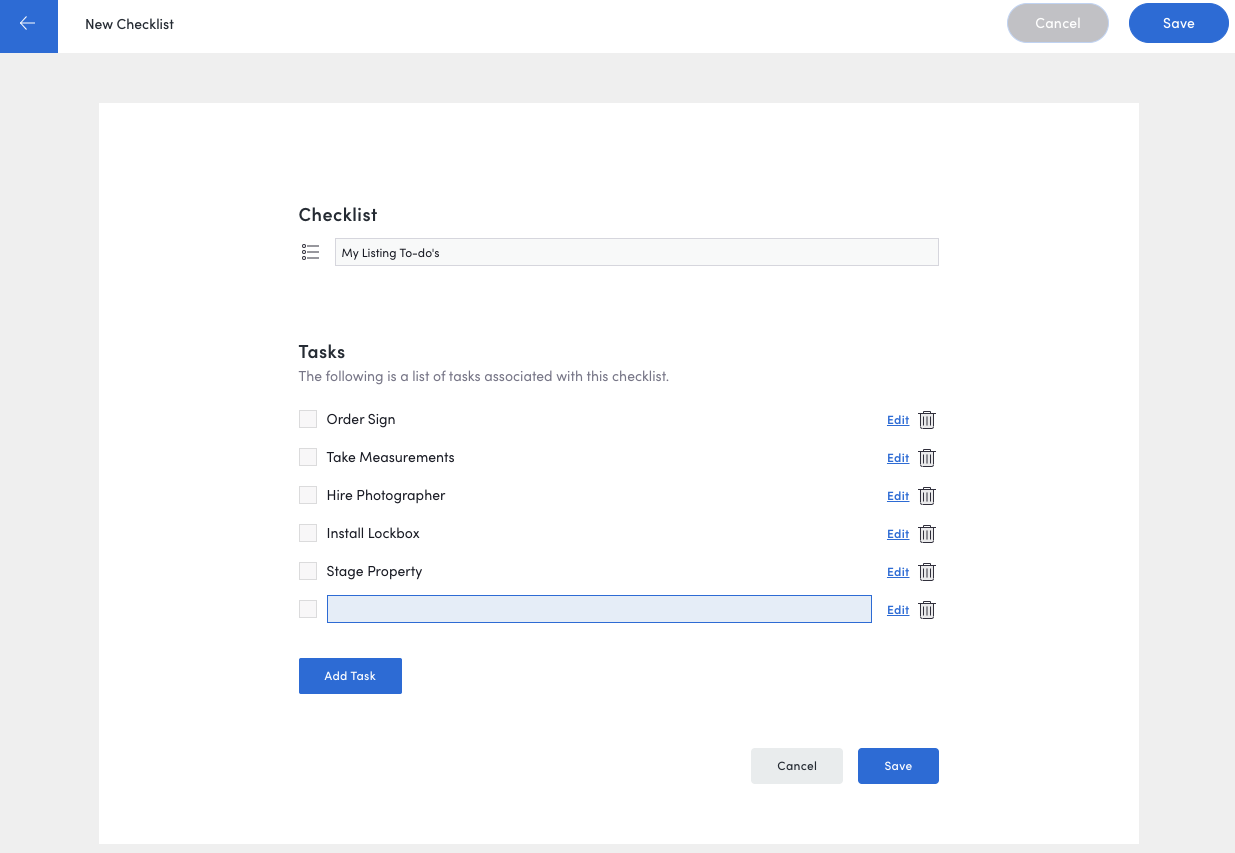
Task: Click the 'Hire Photographer' task label
Action: (x=386, y=495)
